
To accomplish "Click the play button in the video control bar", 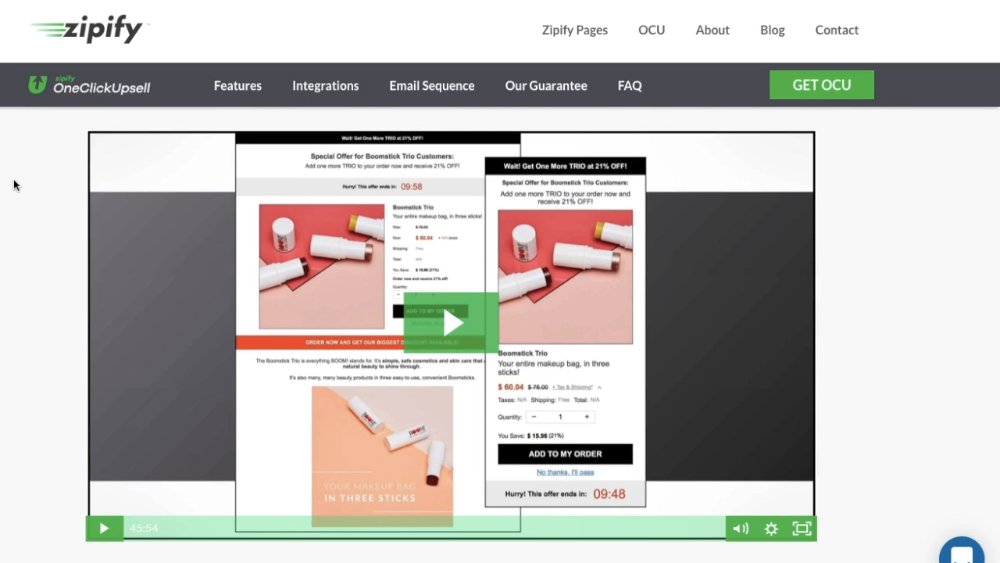I will [x=105, y=529].
